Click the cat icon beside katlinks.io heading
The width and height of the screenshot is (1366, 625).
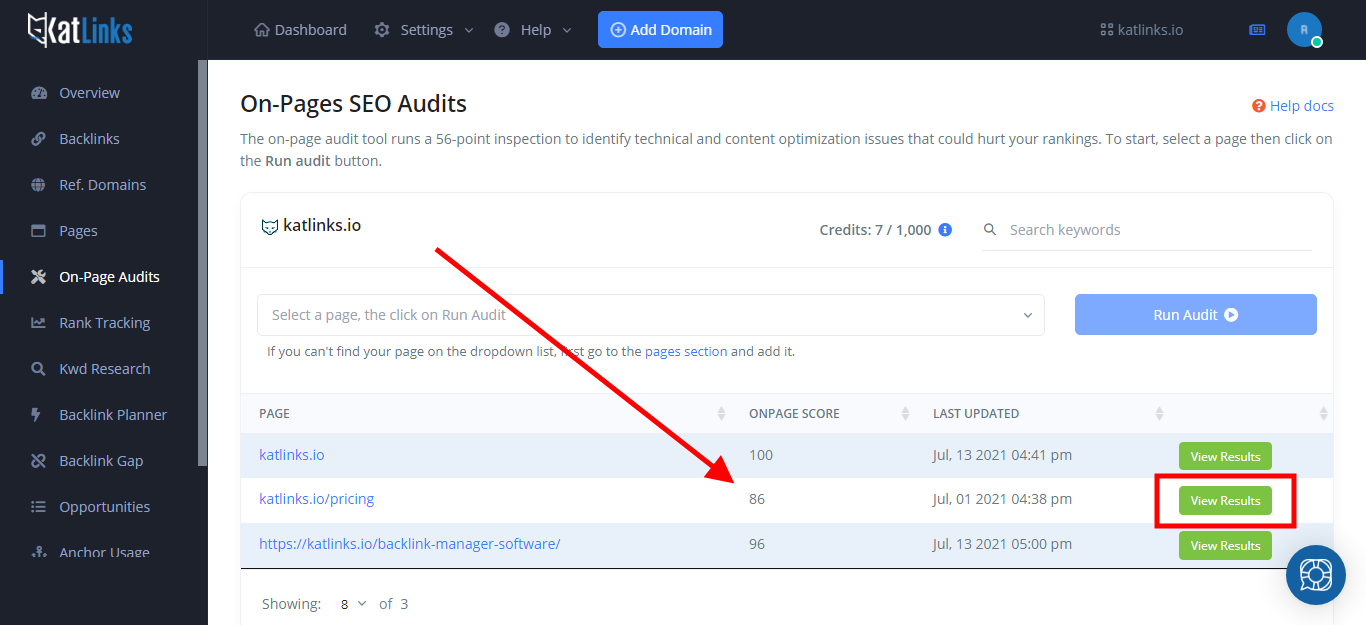pyautogui.click(x=269, y=227)
